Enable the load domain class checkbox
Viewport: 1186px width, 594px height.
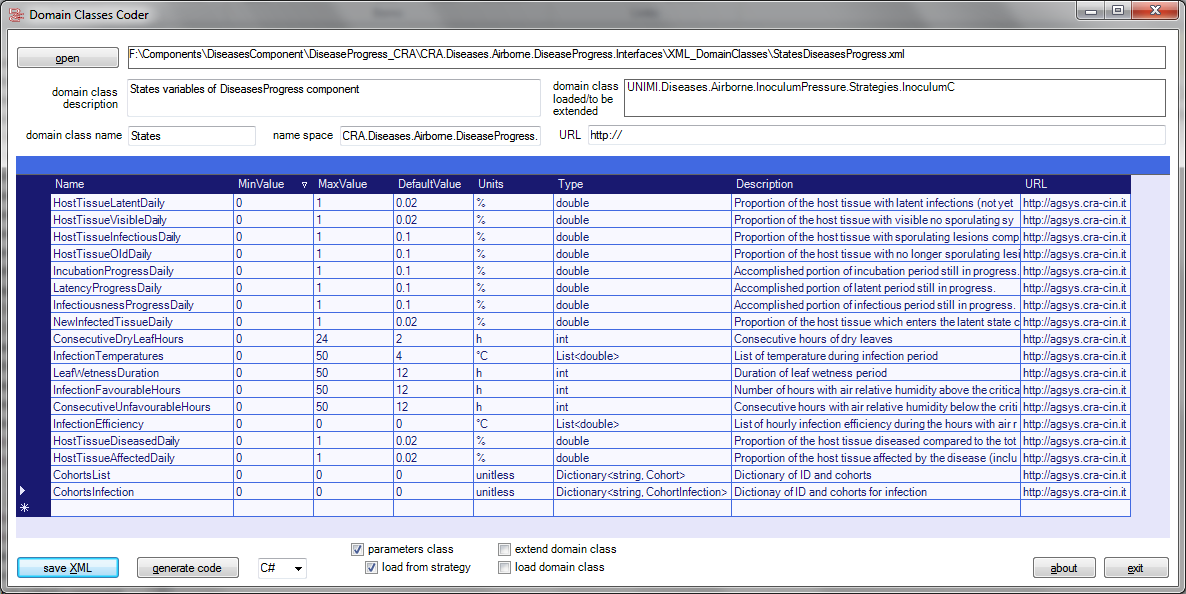[x=505, y=568]
